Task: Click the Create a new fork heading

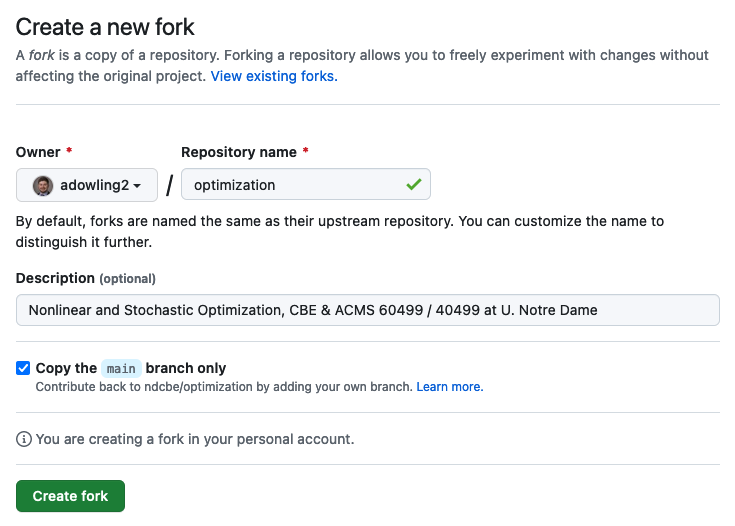Action: [x=105, y=27]
